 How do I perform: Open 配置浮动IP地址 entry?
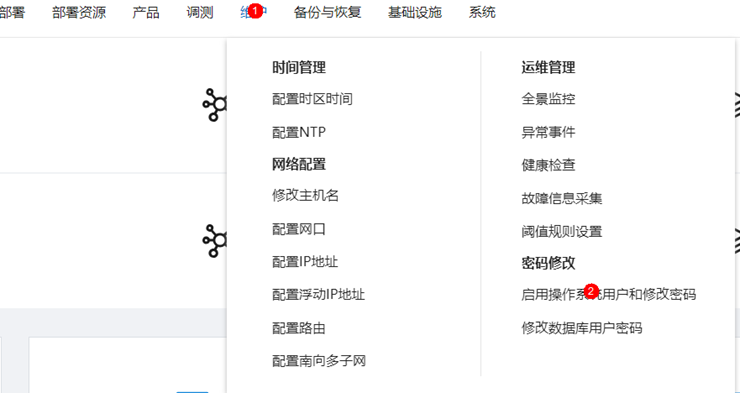[319, 295]
